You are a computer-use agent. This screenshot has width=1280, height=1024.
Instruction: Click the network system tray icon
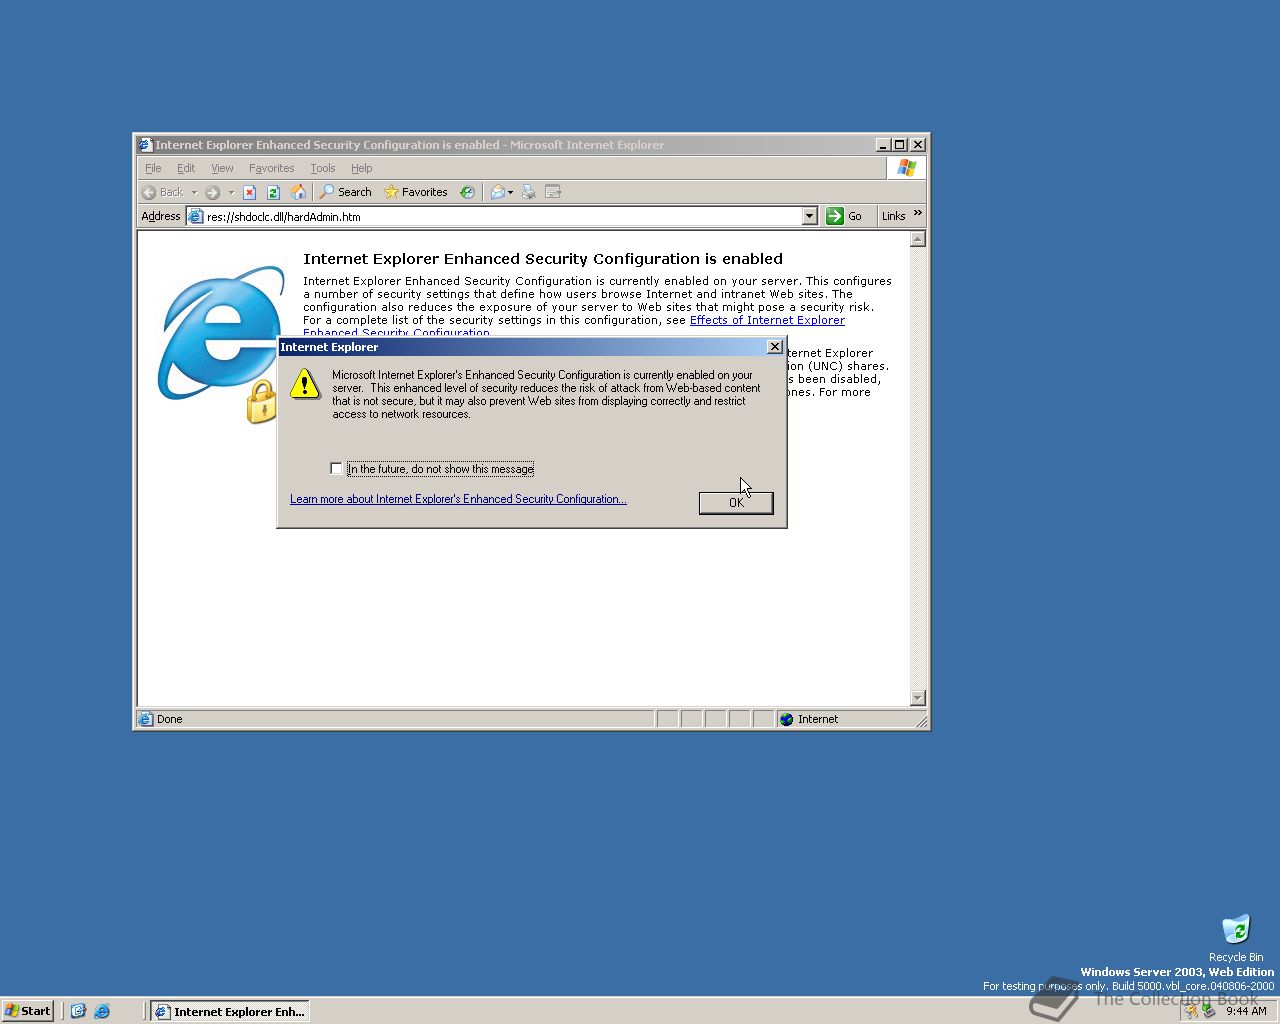point(1208,1011)
